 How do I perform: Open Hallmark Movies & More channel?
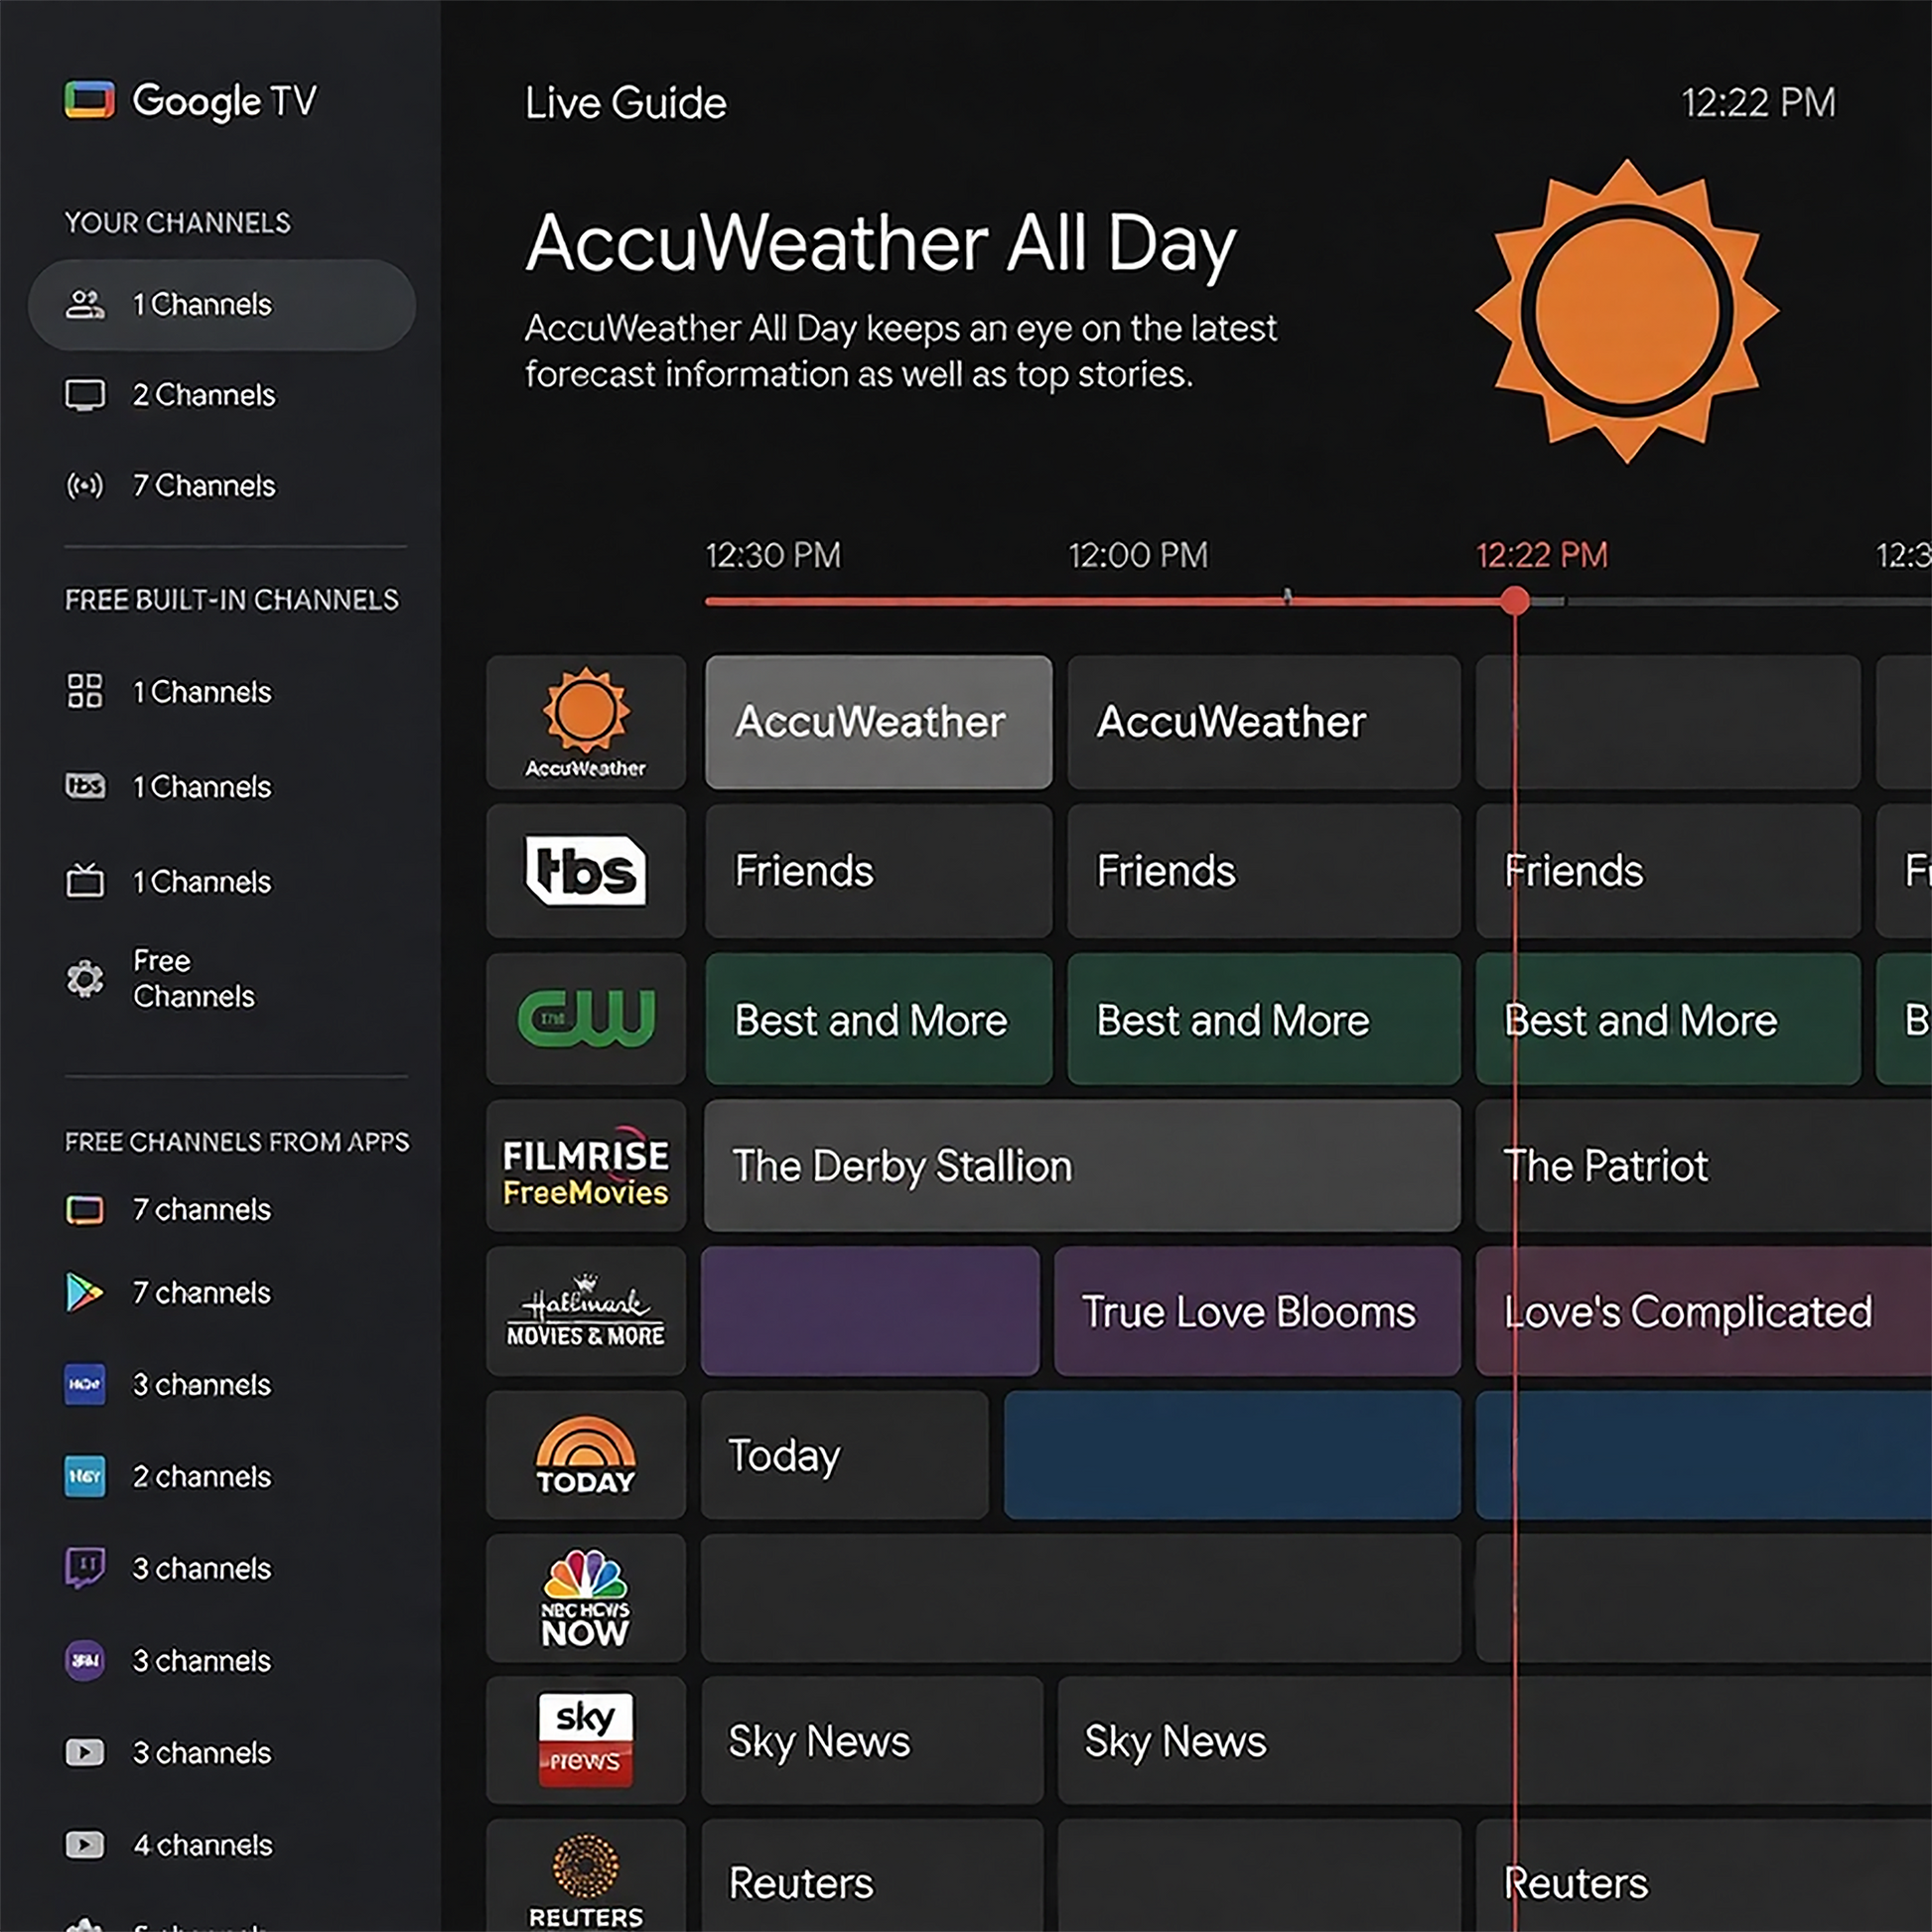(x=586, y=1312)
